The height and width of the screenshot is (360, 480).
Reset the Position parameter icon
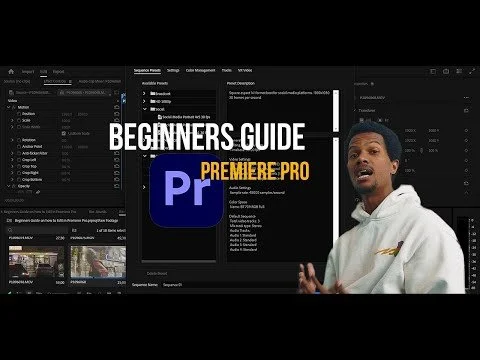pyautogui.click(x=117, y=114)
